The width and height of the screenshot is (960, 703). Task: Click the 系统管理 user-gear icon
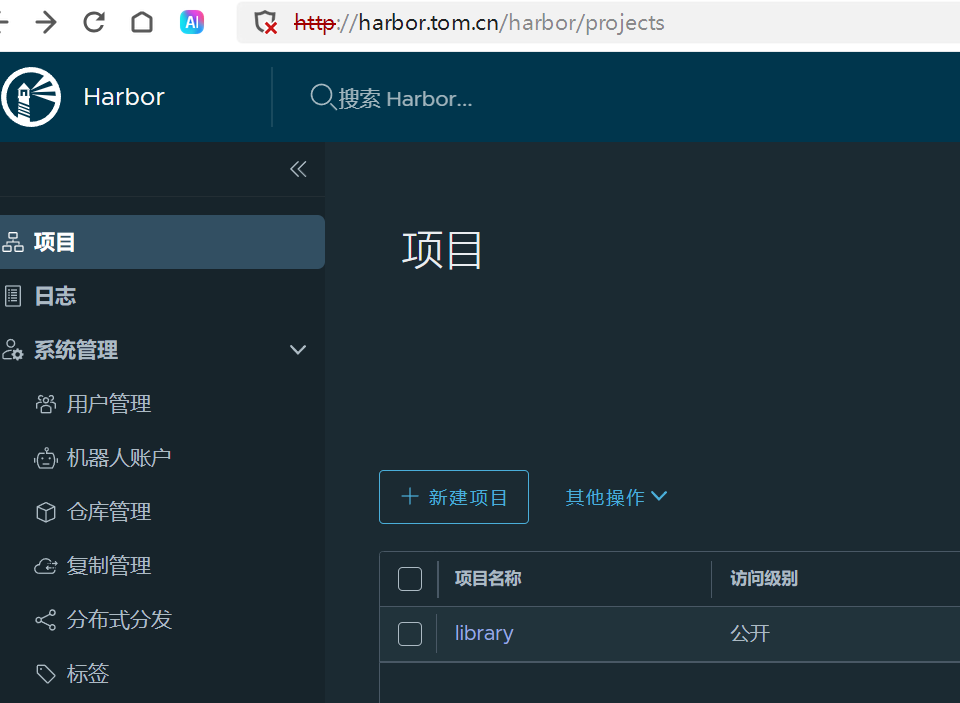[12, 350]
